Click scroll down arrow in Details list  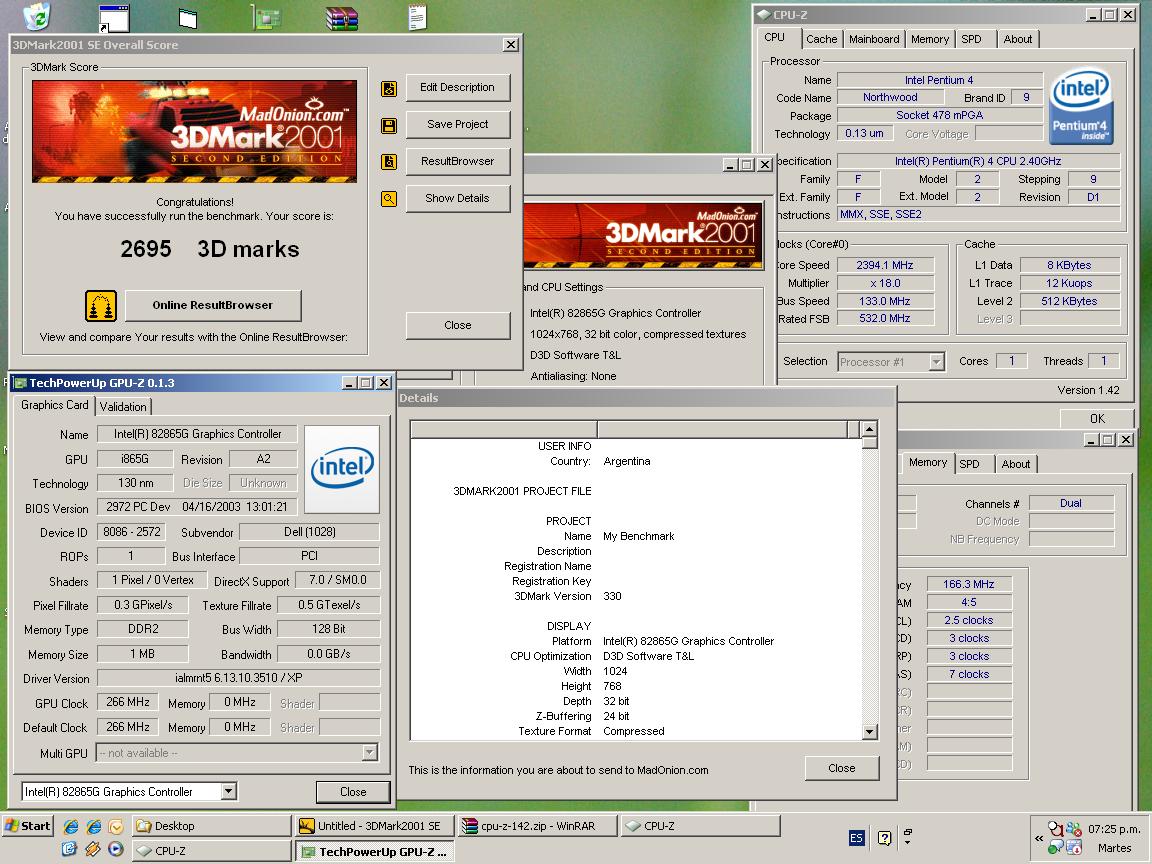pyautogui.click(x=869, y=732)
